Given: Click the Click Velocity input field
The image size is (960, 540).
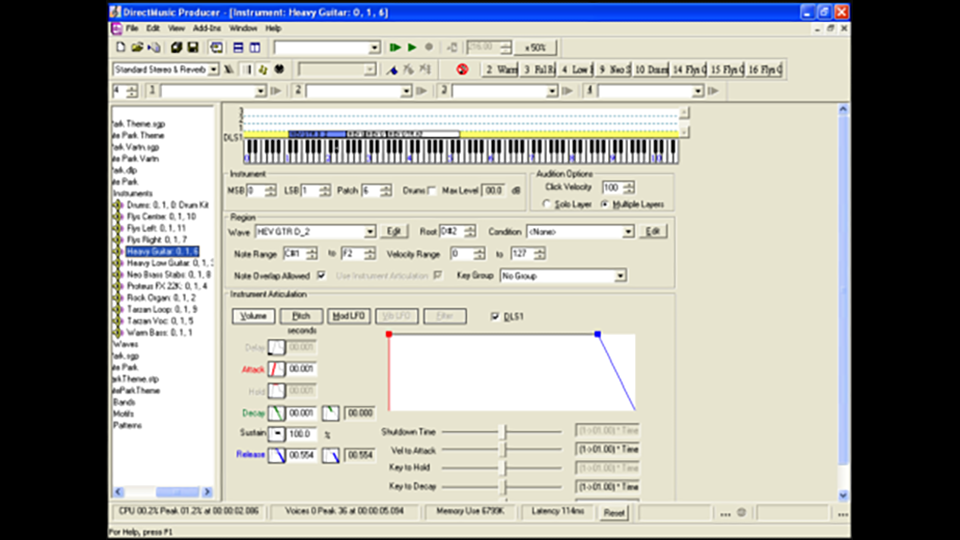Looking at the screenshot, I should [612, 187].
